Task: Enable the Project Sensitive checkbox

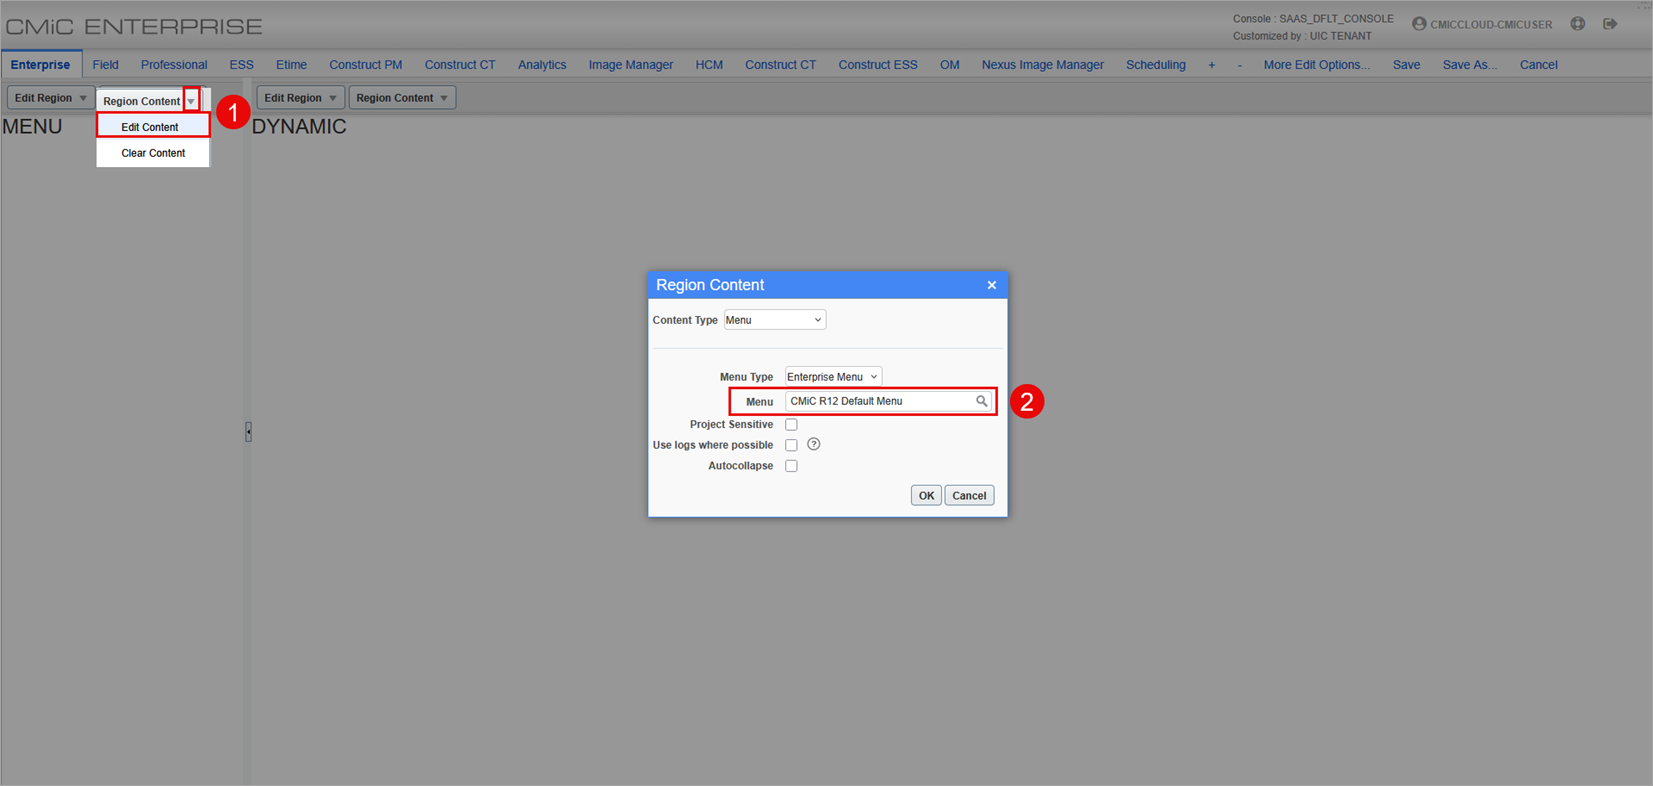Action: [x=791, y=425]
